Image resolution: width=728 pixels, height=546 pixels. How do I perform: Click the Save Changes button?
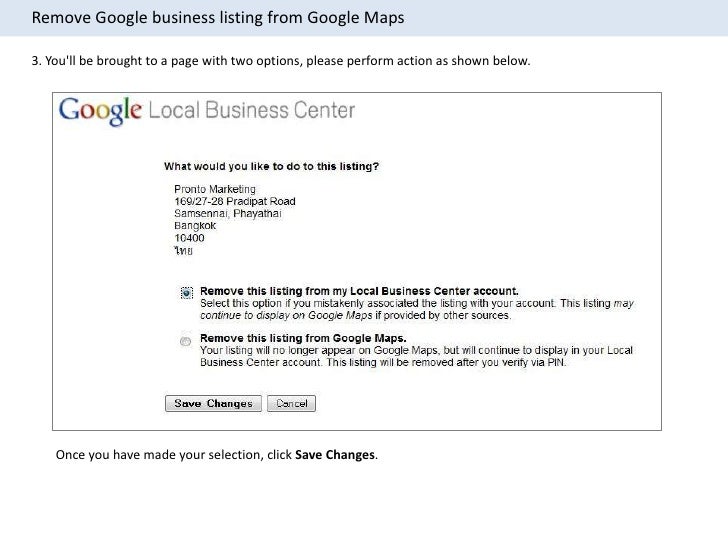pyautogui.click(x=213, y=403)
